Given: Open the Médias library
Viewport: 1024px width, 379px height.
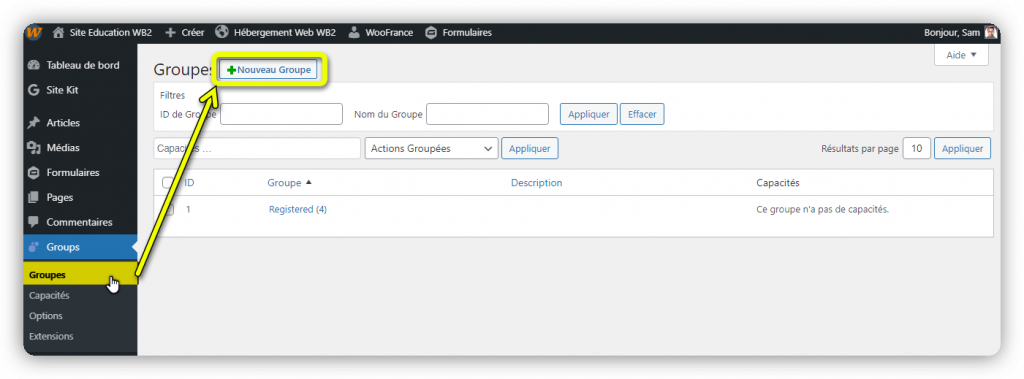Looking at the screenshot, I should (63, 148).
